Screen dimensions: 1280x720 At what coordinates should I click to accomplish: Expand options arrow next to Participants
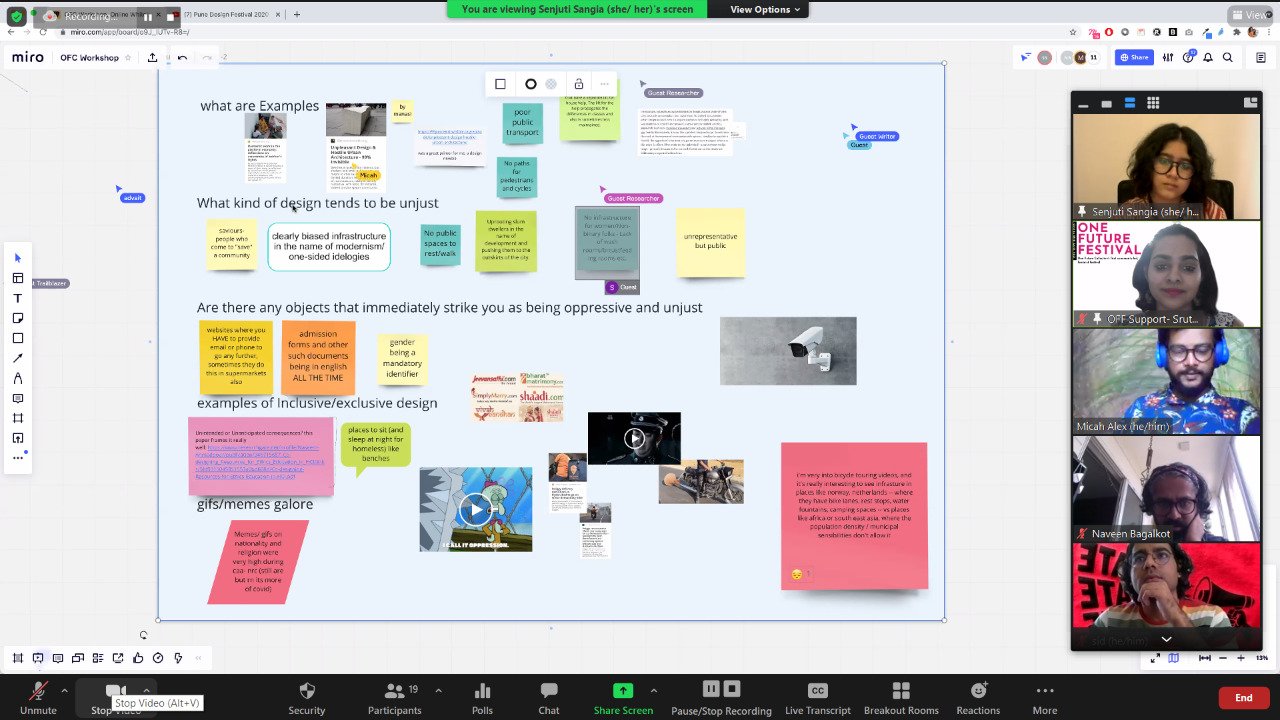(438, 690)
